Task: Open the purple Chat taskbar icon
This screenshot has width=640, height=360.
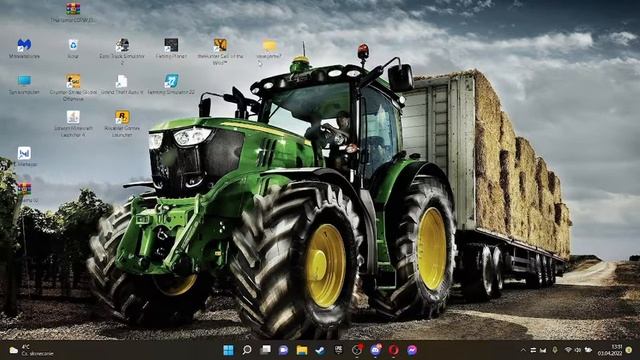Action: coord(283,350)
